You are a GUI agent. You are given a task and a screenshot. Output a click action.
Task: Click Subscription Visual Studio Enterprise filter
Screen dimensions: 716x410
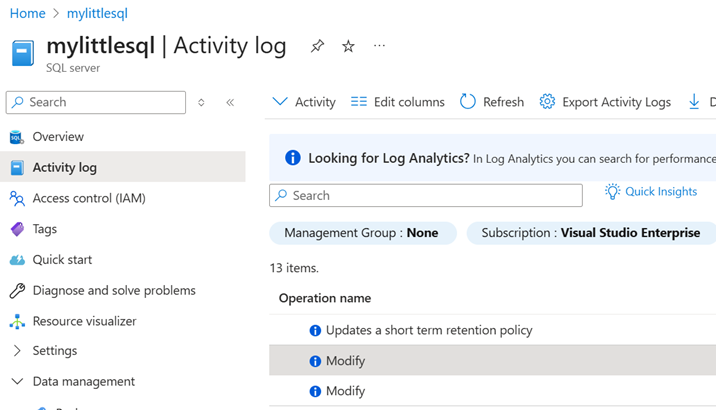click(591, 233)
